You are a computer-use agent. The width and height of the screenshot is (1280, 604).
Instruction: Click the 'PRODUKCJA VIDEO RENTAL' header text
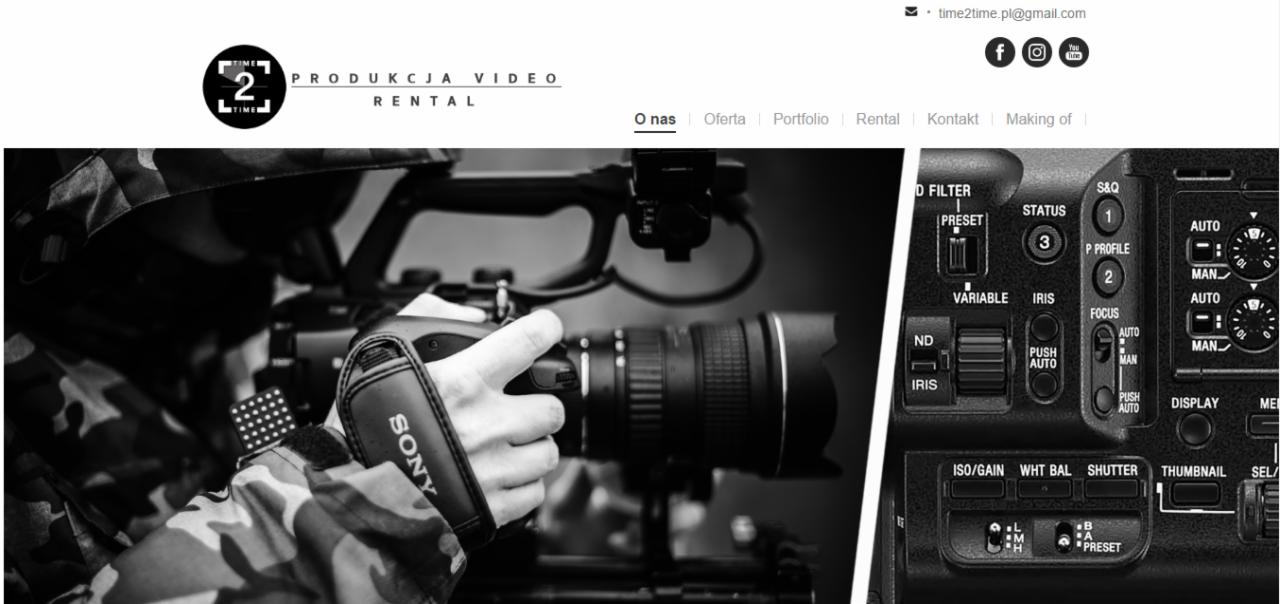pyautogui.click(x=425, y=88)
